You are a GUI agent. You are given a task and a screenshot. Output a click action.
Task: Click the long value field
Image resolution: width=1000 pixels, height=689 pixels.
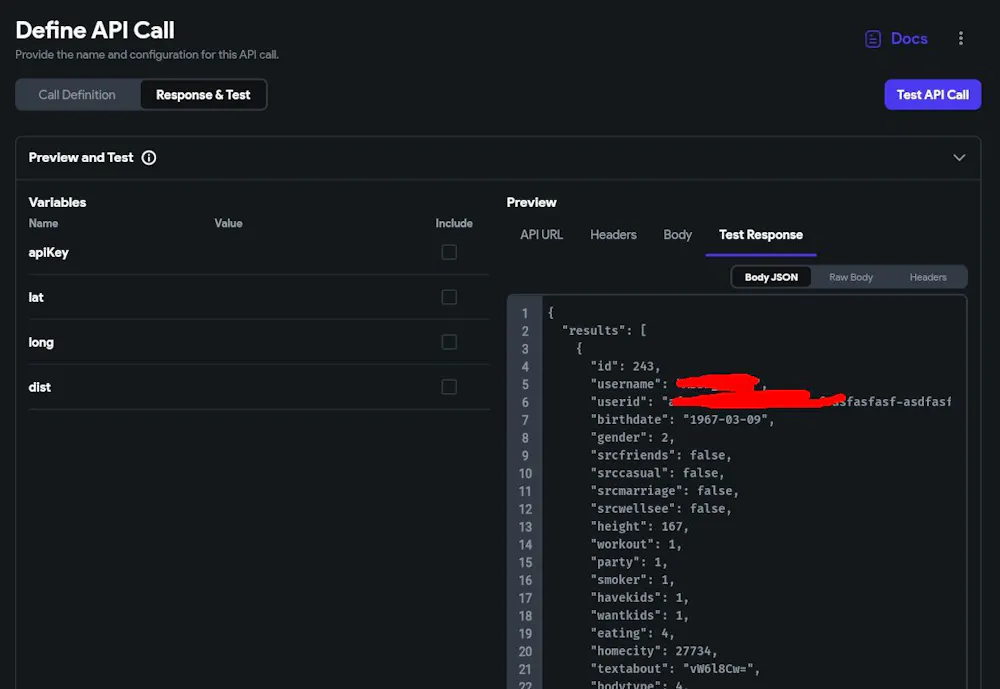319,342
